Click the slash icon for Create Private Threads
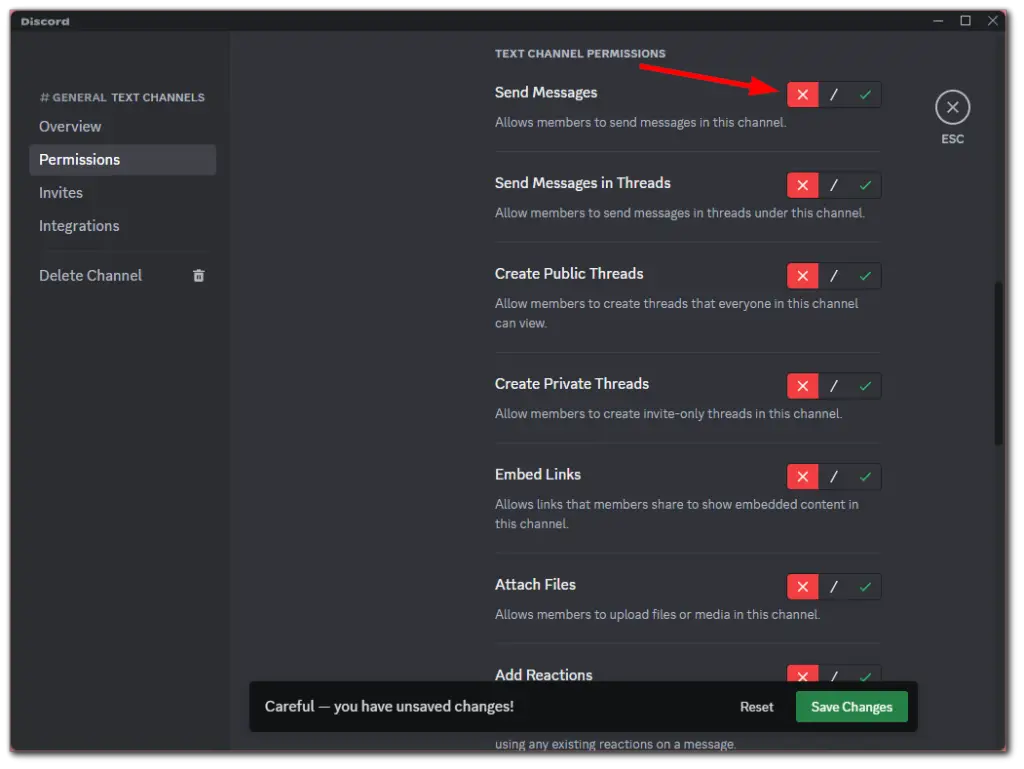Image resolution: width=1024 pixels, height=769 pixels. pos(834,385)
